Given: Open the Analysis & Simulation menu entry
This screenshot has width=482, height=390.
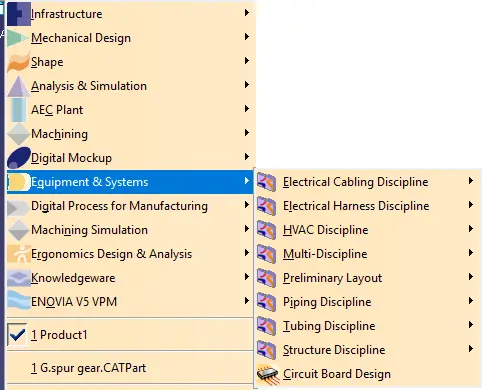Looking at the screenshot, I should [130, 86].
